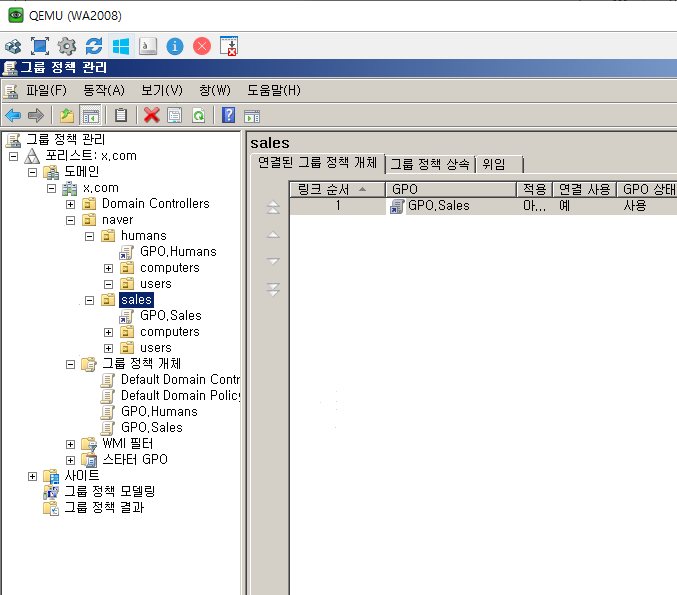Click the QEMU cubes icon

pos(13,46)
